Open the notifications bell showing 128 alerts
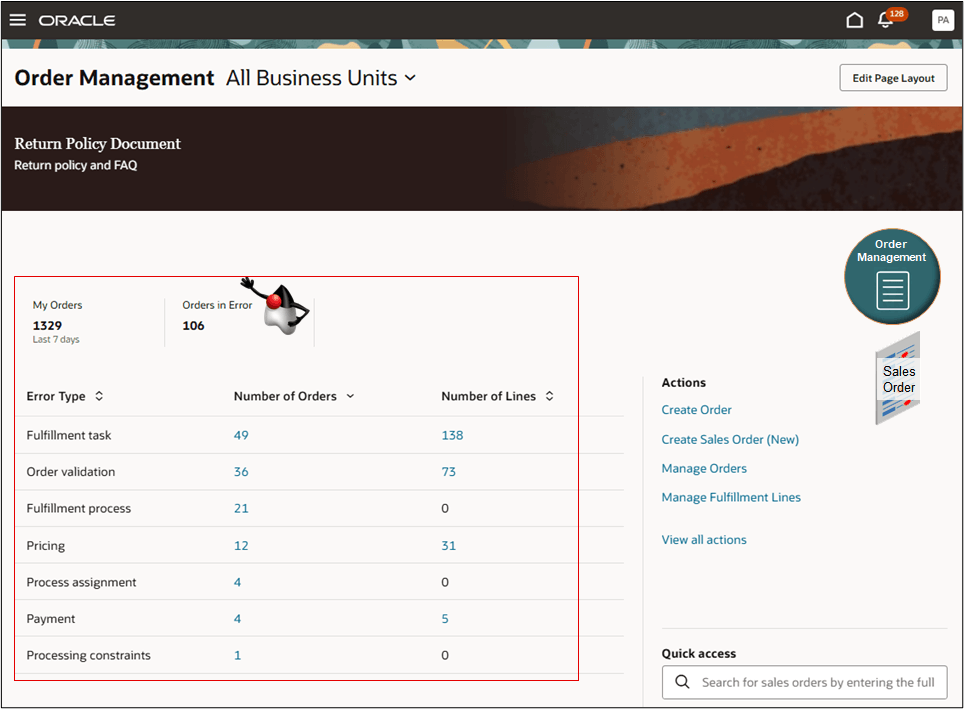This screenshot has height=710, width=964. click(x=886, y=20)
